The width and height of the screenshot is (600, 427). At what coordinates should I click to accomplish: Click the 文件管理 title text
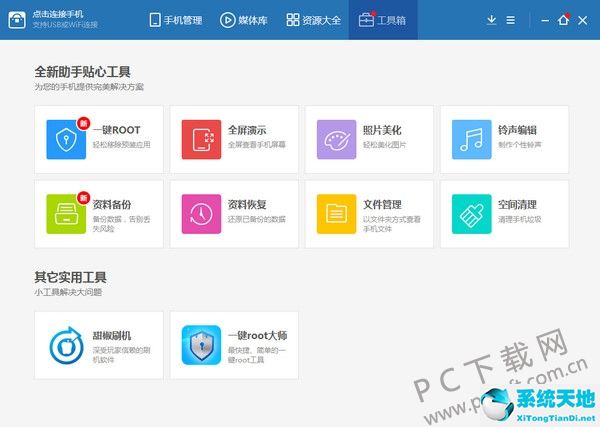[x=382, y=204]
